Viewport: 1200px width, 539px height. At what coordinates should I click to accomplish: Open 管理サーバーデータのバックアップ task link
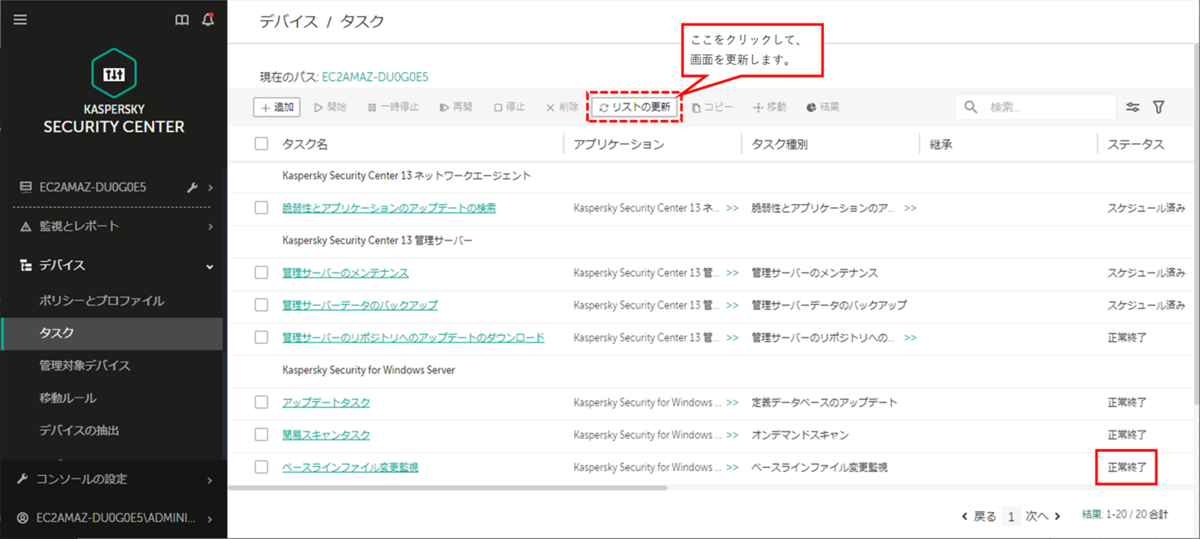coord(360,305)
